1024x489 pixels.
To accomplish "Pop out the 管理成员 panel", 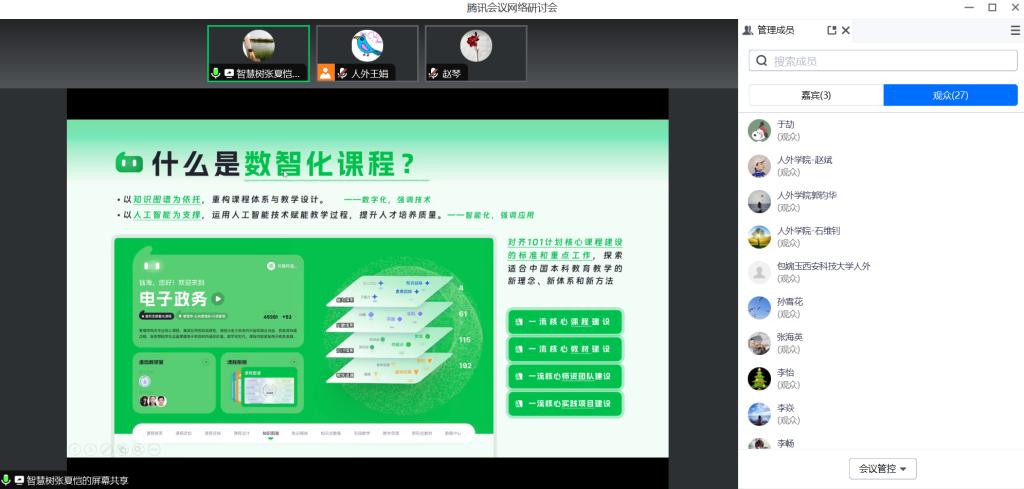I will 831,31.
